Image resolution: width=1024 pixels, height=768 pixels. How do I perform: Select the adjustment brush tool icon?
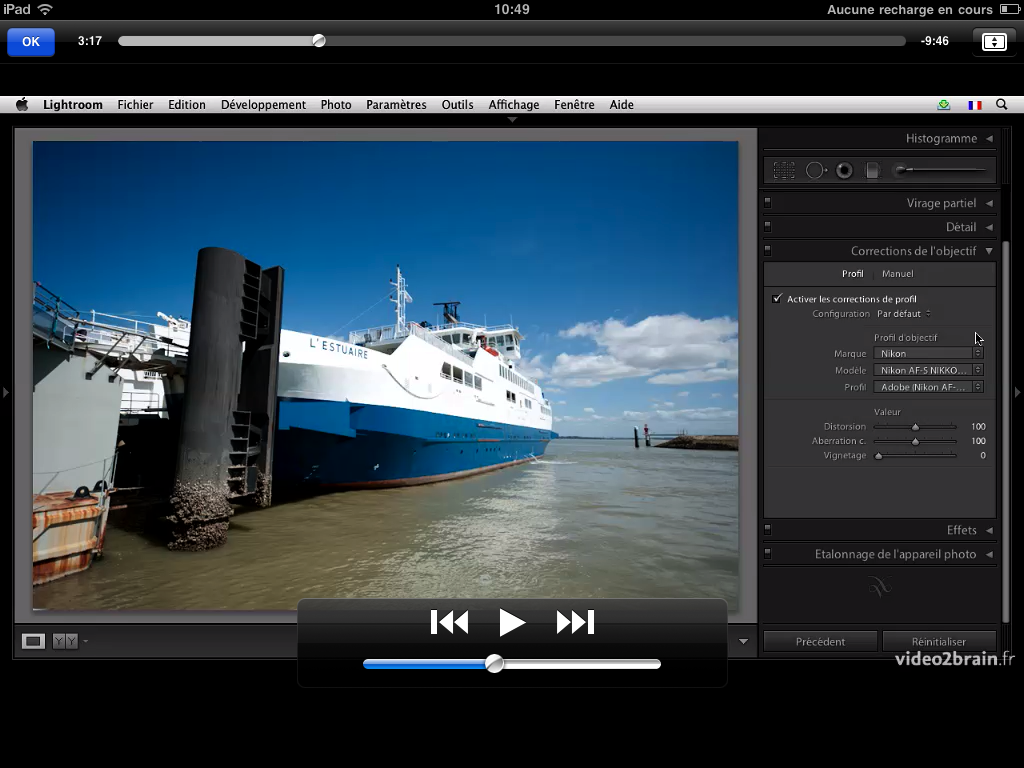pyautogui.click(x=940, y=170)
